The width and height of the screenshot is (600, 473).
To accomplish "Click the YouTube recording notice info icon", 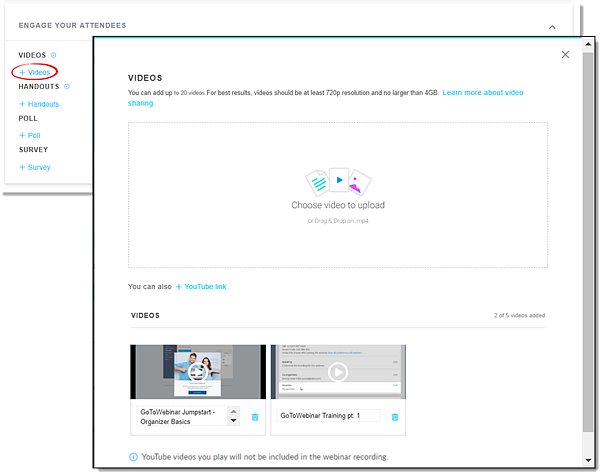I will pyautogui.click(x=133, y=457).
